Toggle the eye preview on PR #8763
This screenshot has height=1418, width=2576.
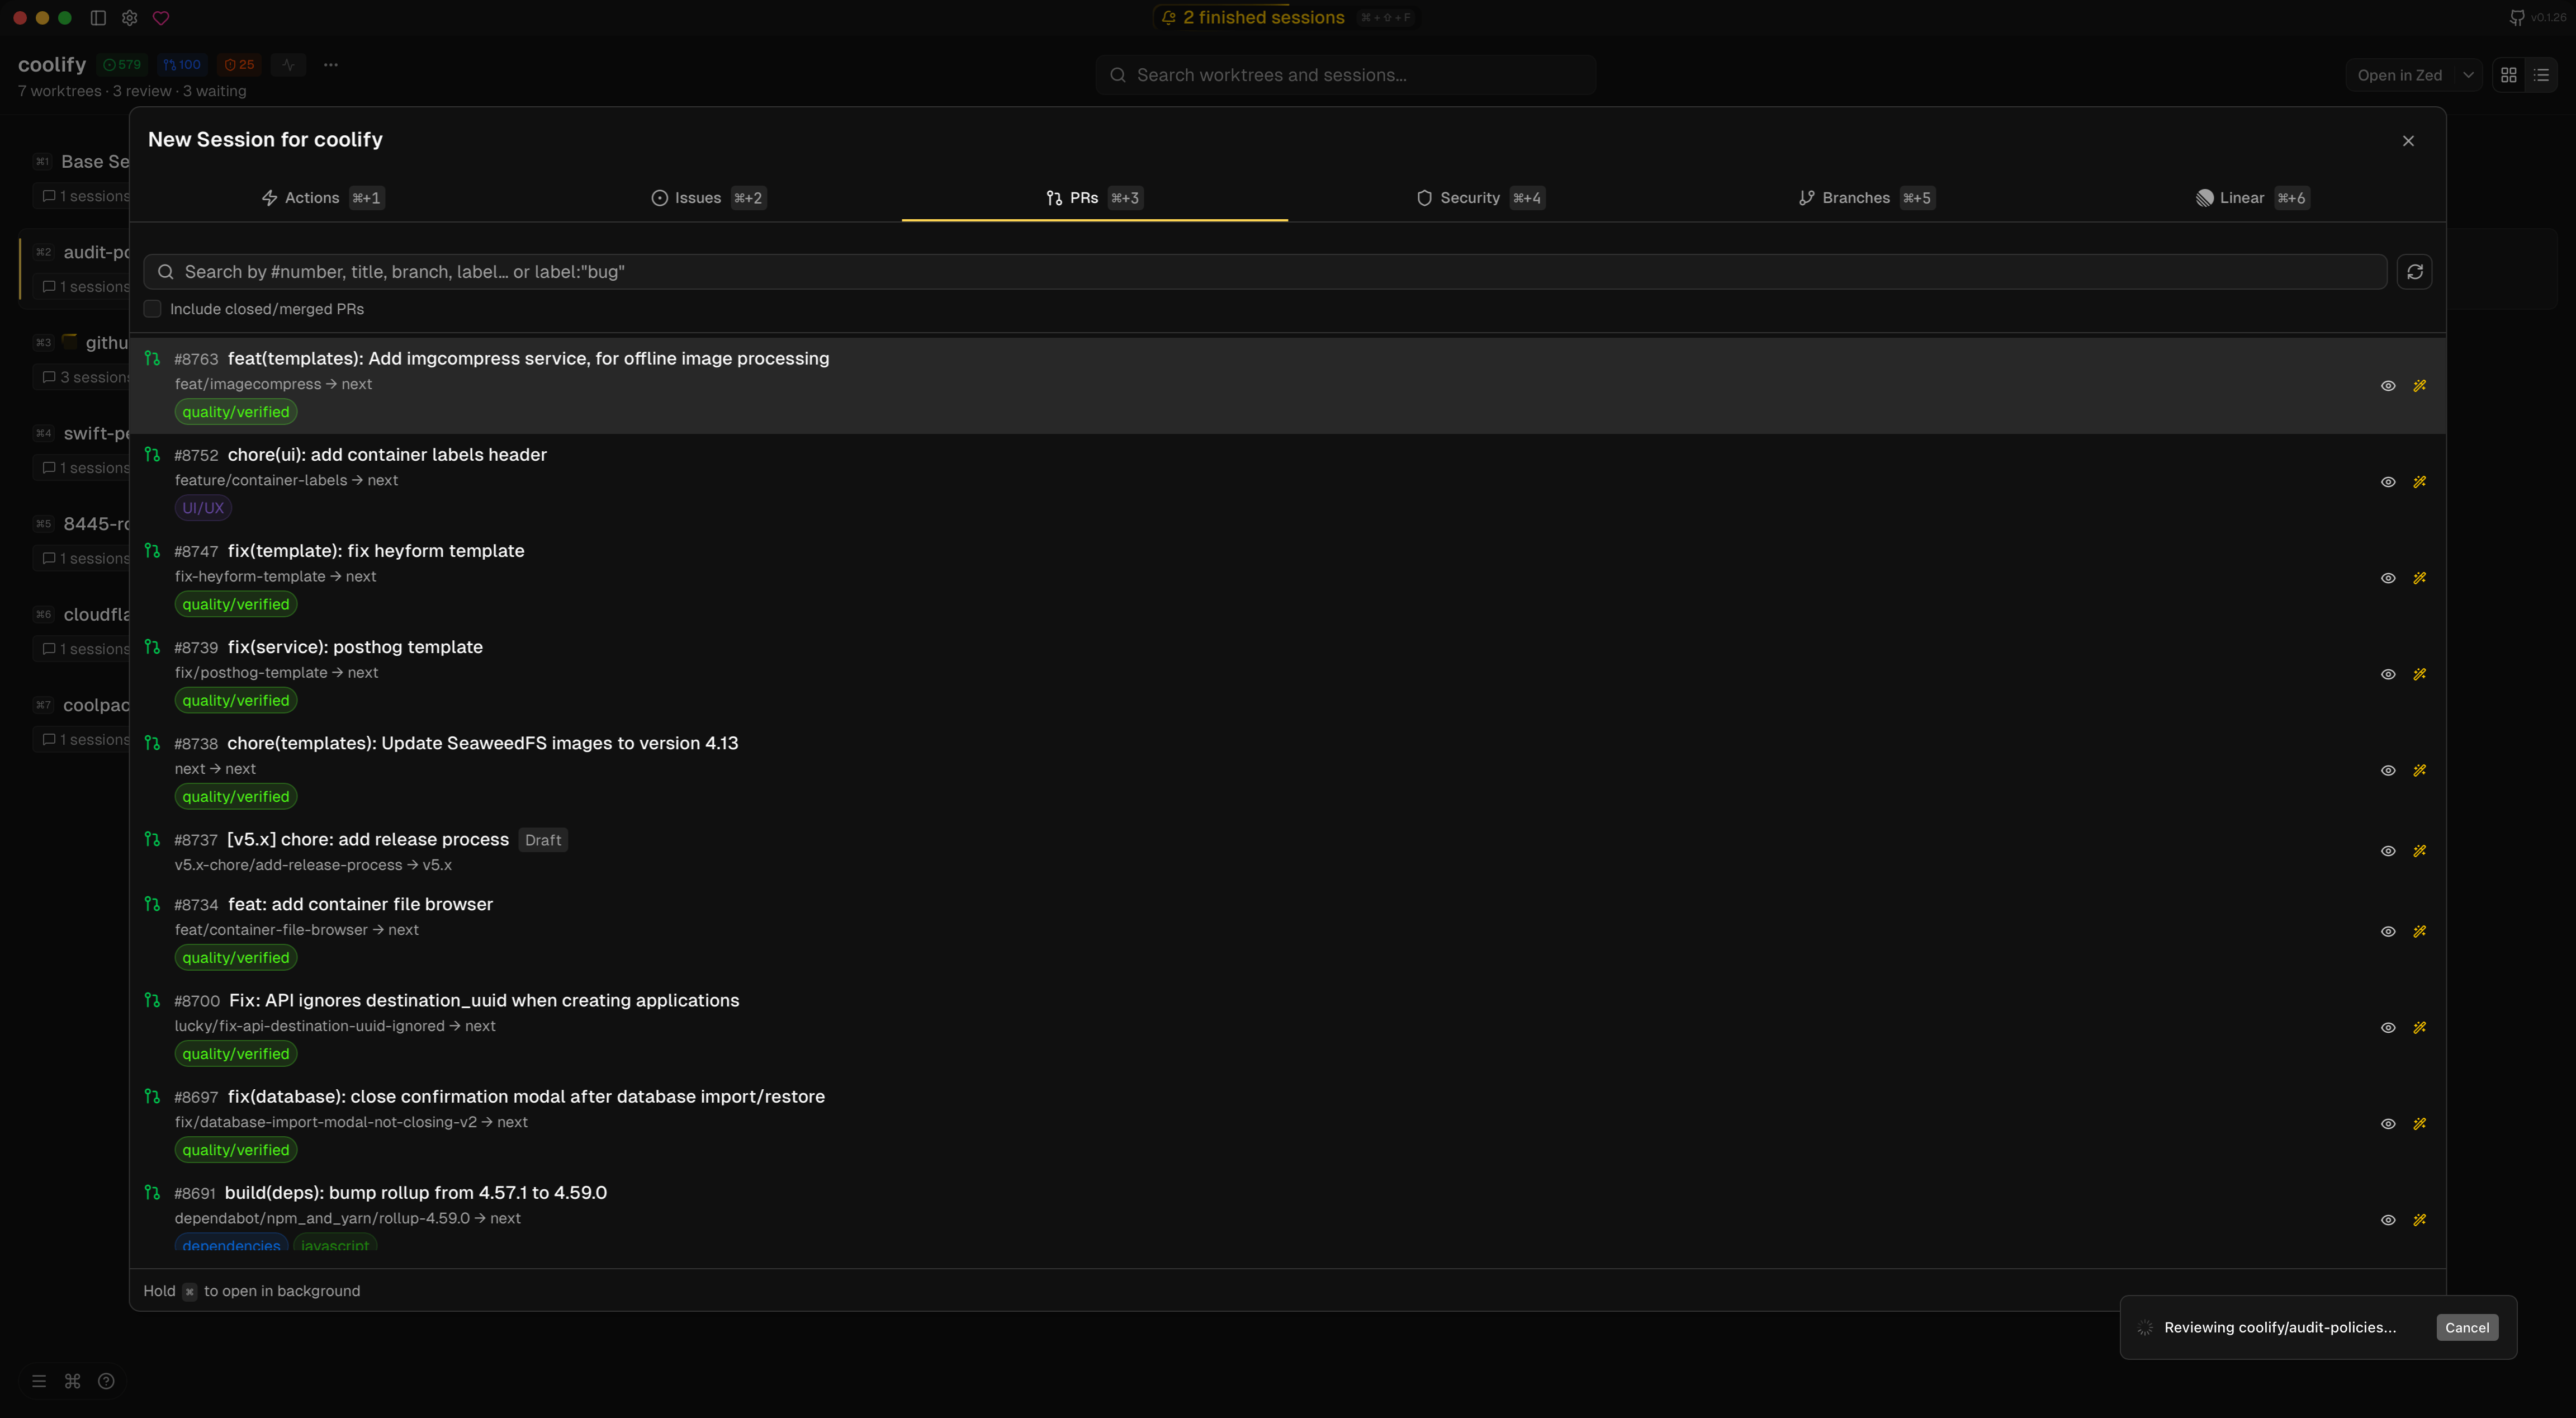[x=2388, y=385]
